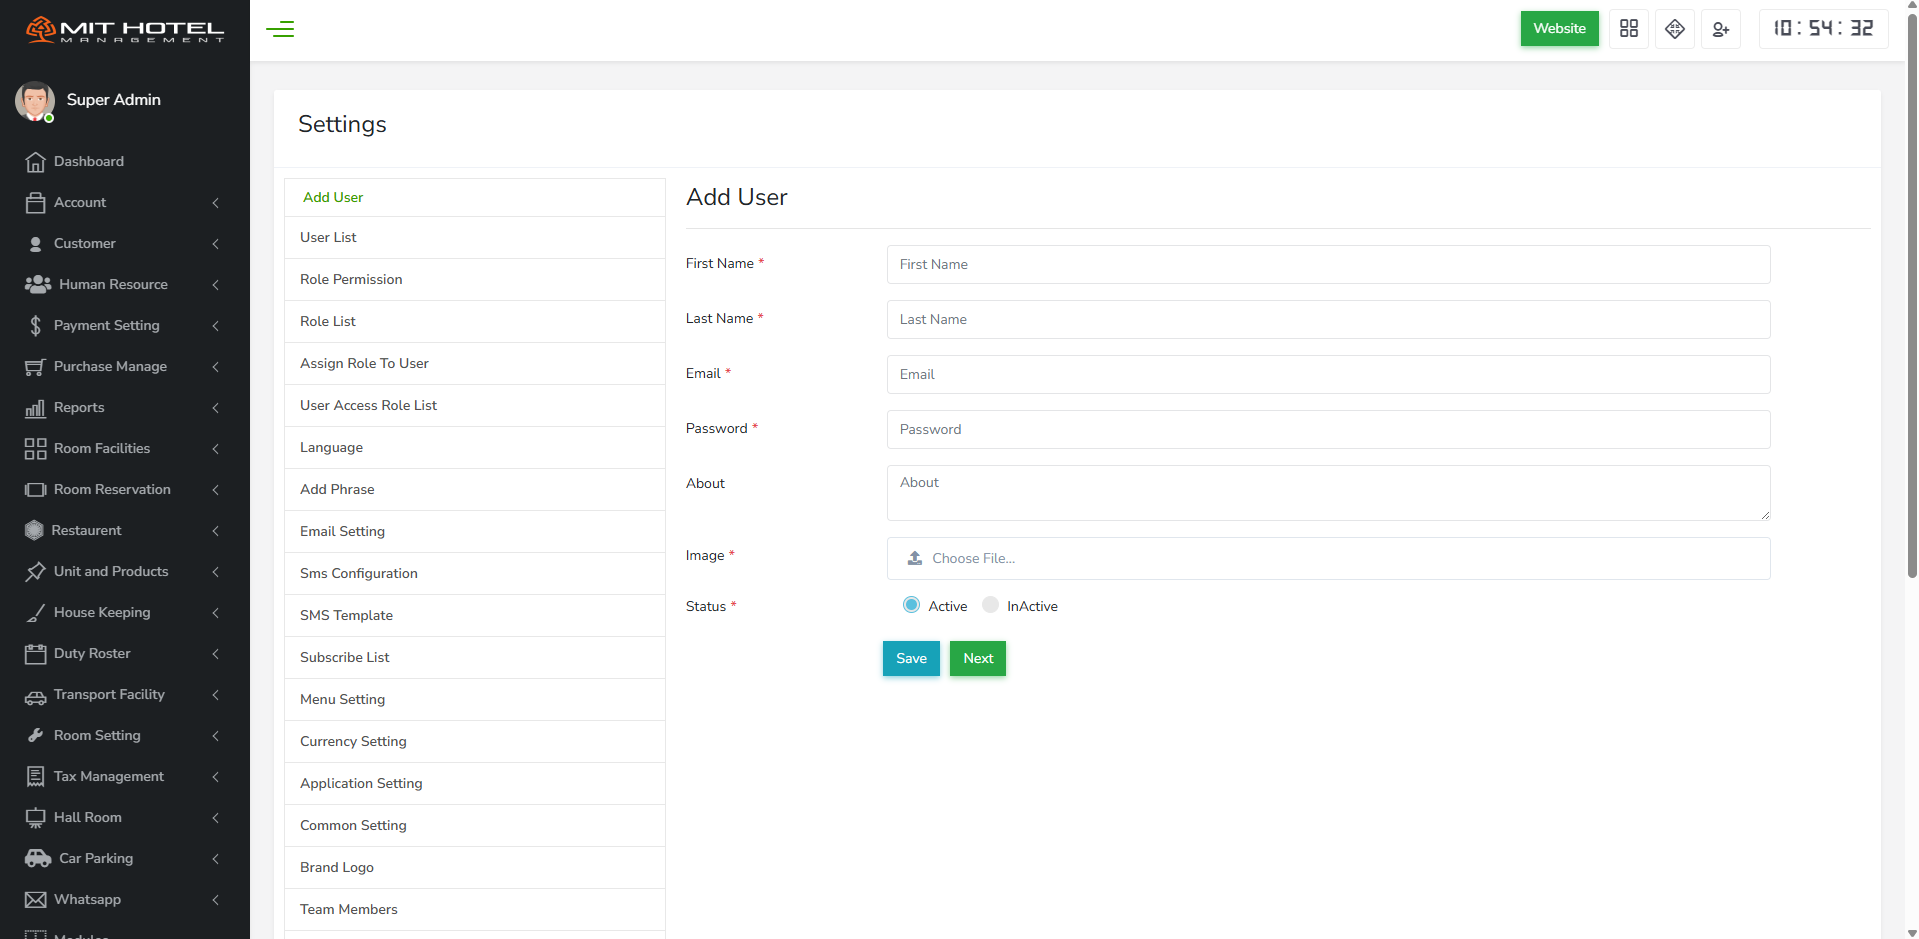Click the Purchase Manage cart icon

35,367
